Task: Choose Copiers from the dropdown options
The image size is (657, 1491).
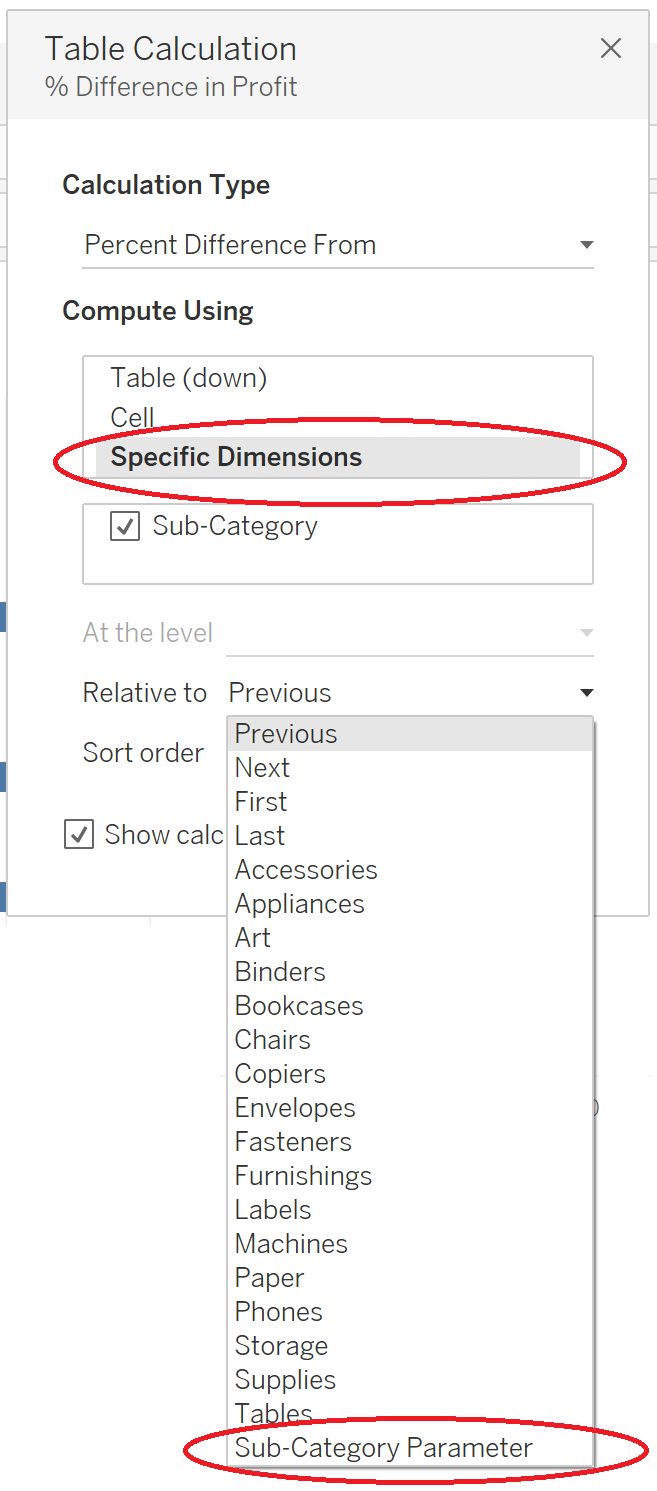Action: 280,1074
